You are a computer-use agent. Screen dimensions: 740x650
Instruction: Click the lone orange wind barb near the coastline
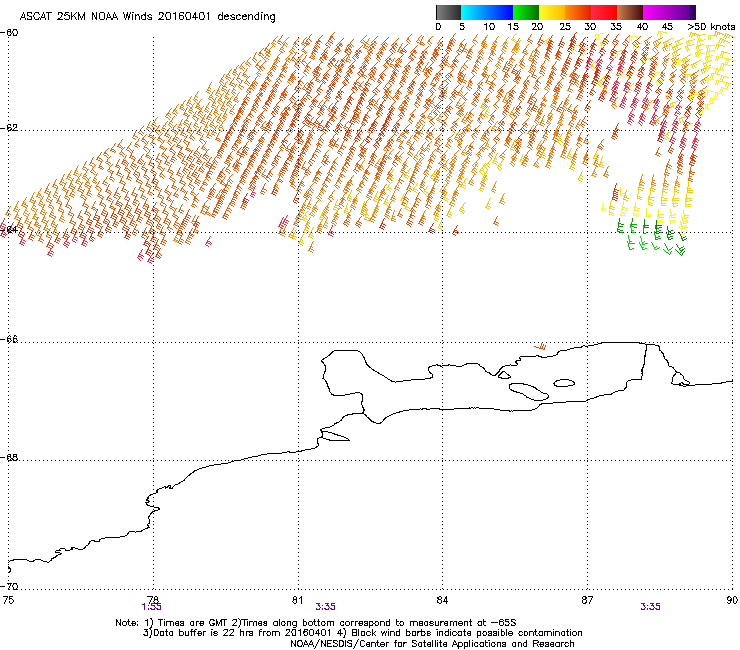click(541, 347)
